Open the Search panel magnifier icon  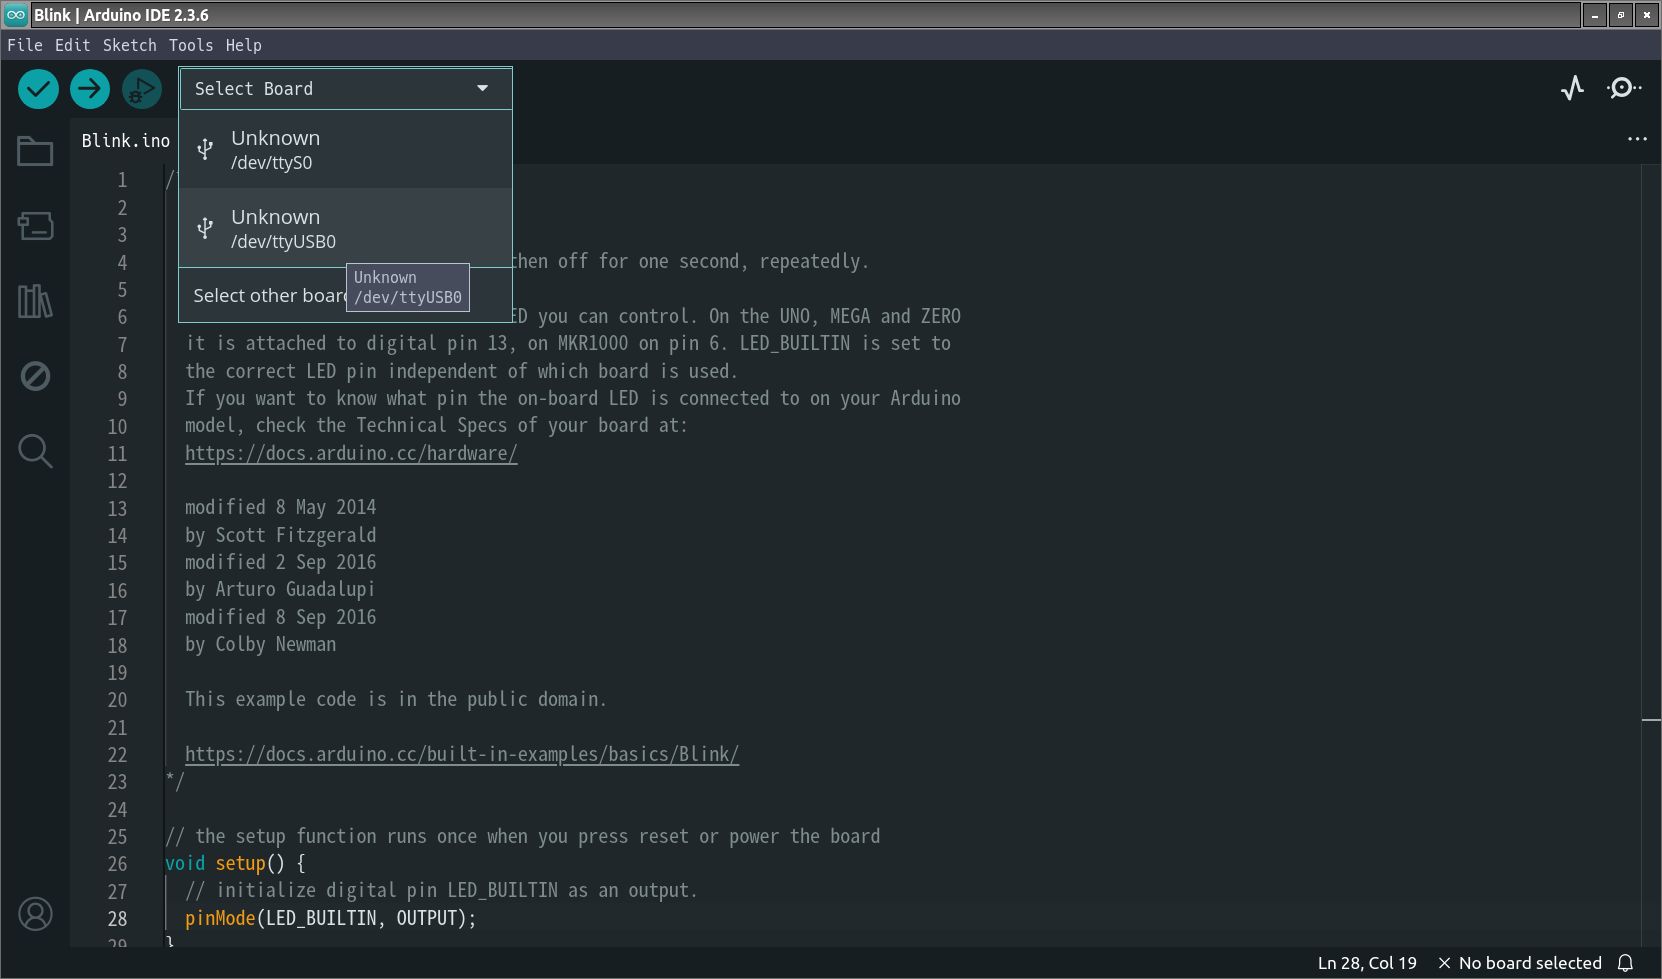tap(35, 451)
